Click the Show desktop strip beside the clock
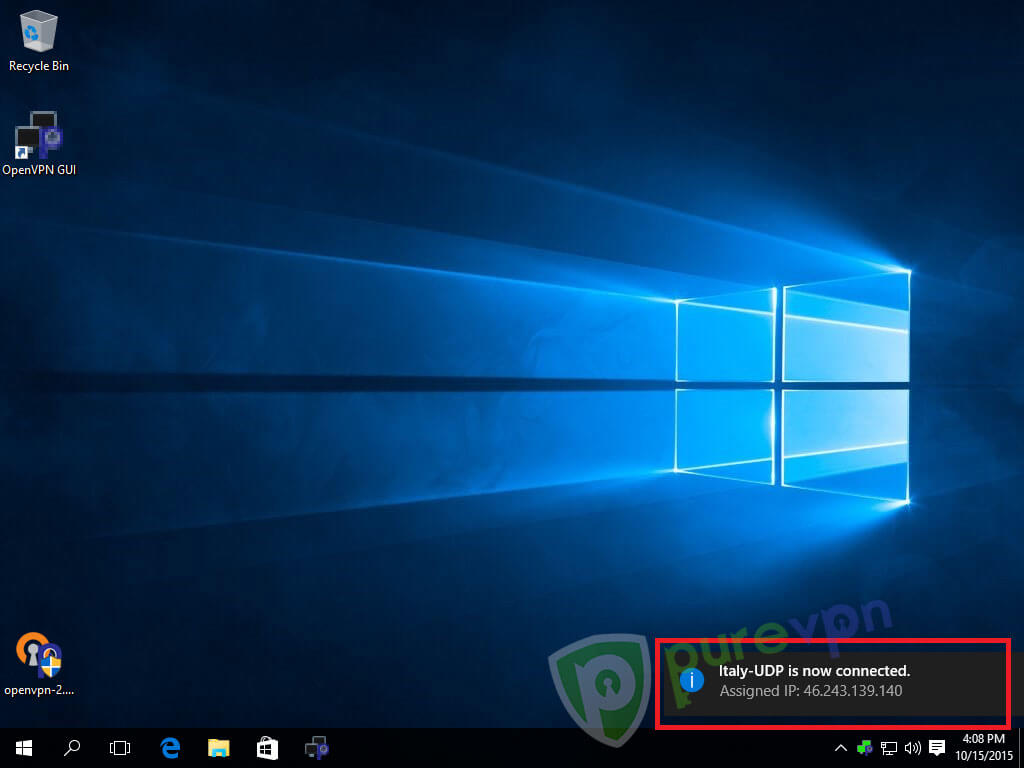1024x768 pixels. [1021, 748]
